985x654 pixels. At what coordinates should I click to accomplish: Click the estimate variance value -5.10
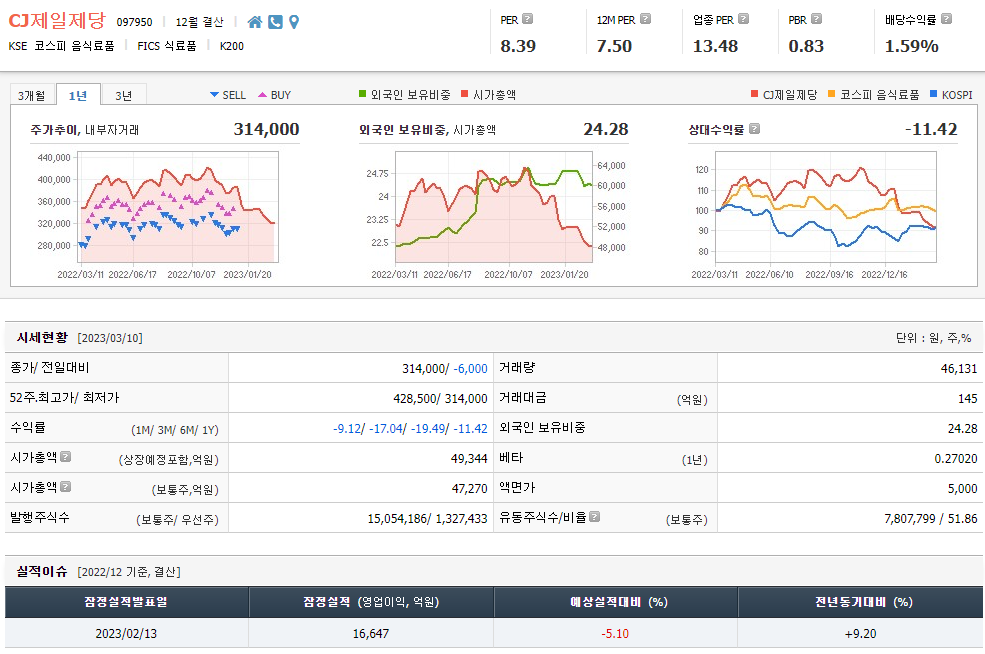(x=615, y=633)
